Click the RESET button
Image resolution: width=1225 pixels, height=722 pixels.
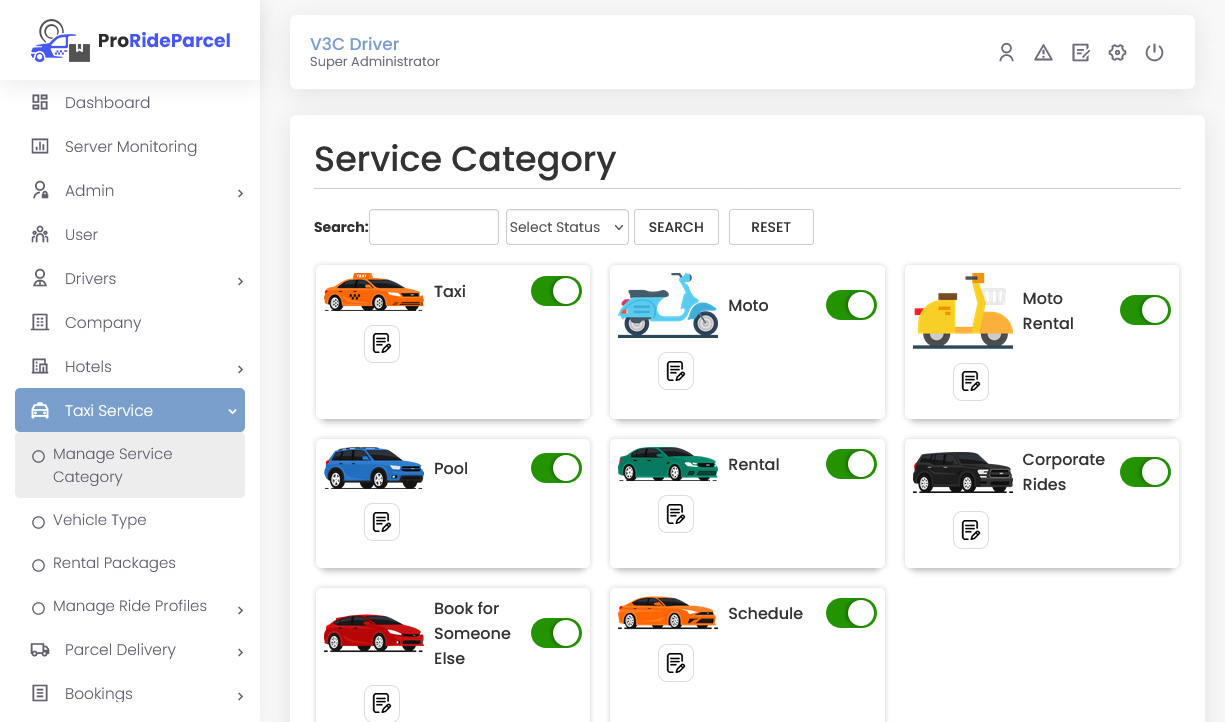[x=770, y=227]
